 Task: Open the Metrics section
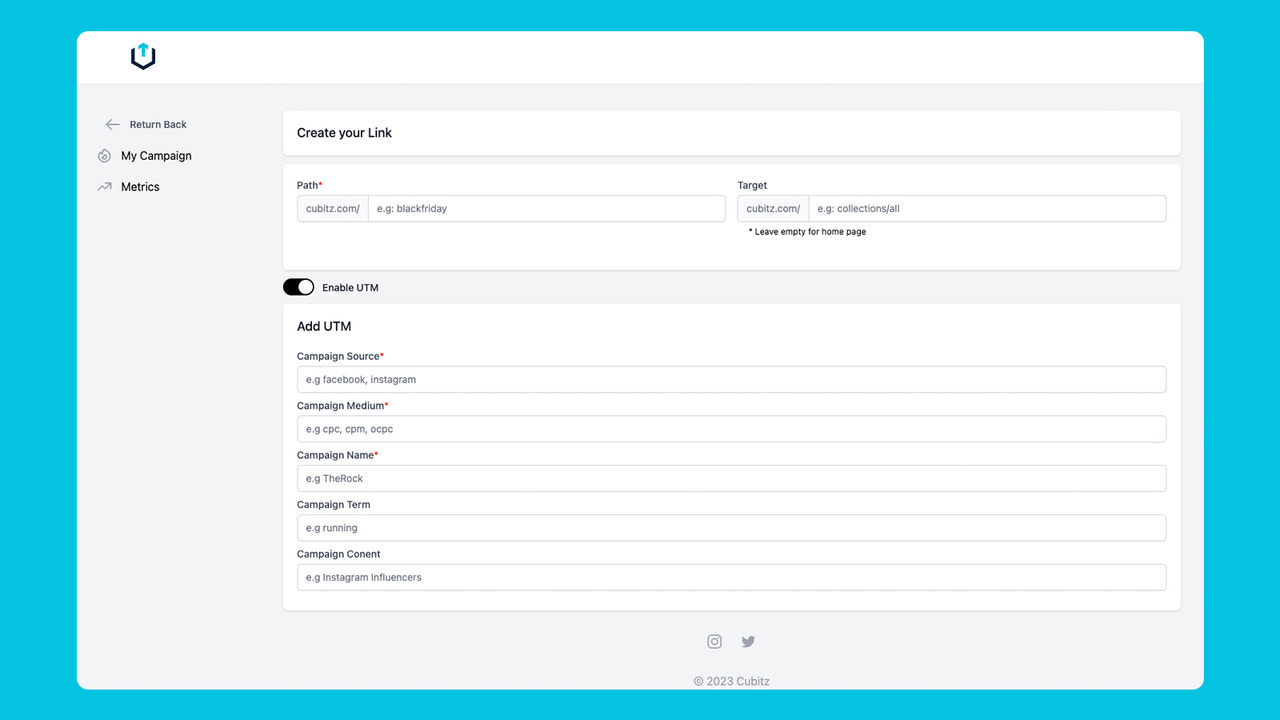pyautogui.click(x=139, y=186)
